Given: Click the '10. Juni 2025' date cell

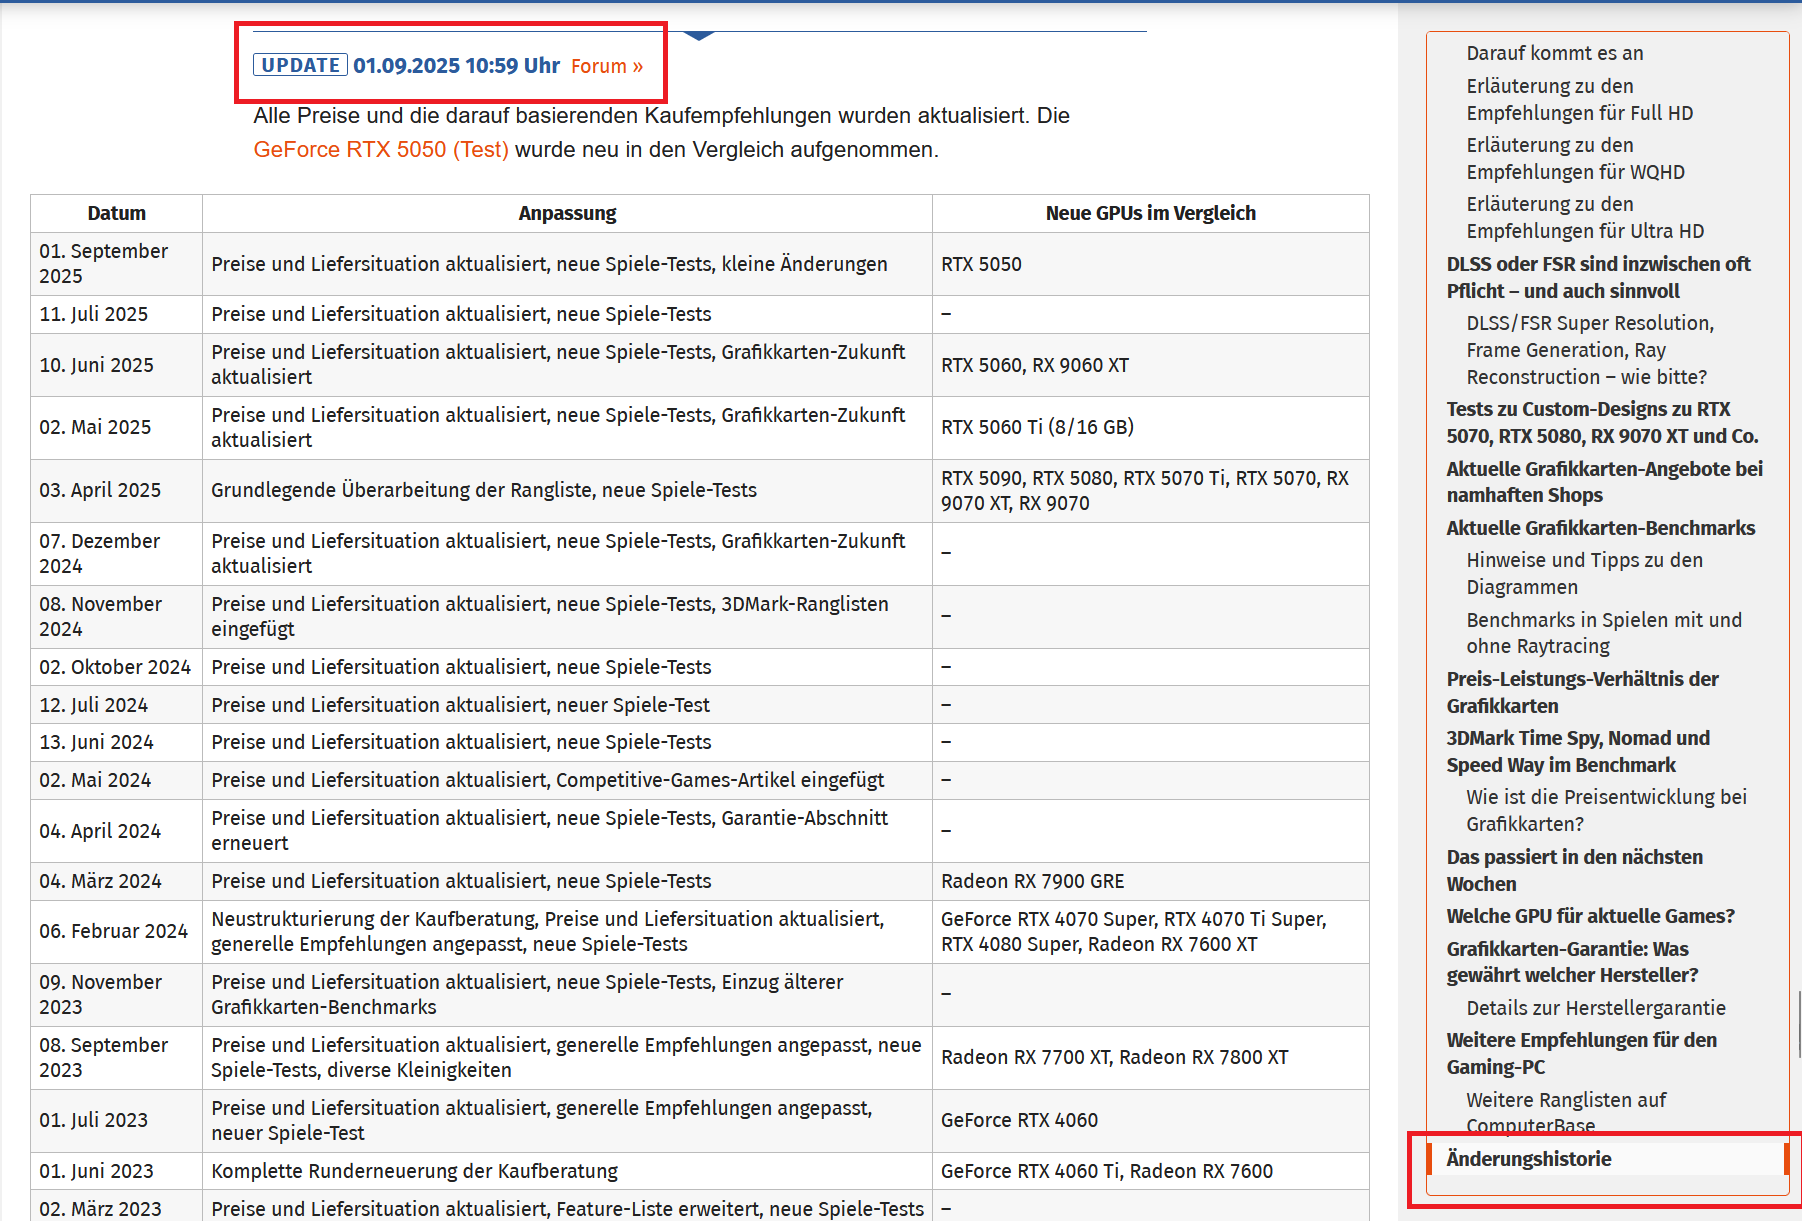Looking at the screenshot, I should (117, 365).
